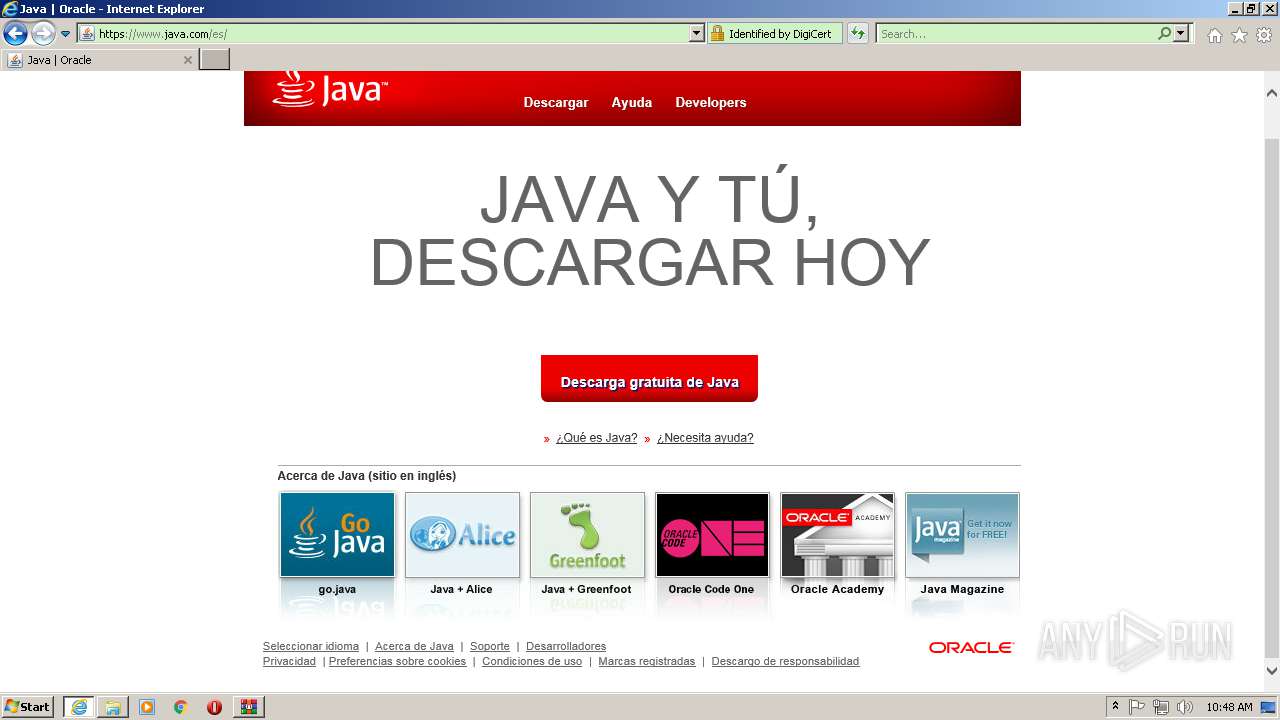This screenshot has height=720, width=1280.
Task: Open the colorful grid app taskbar icon
Action: coord(248,707)
